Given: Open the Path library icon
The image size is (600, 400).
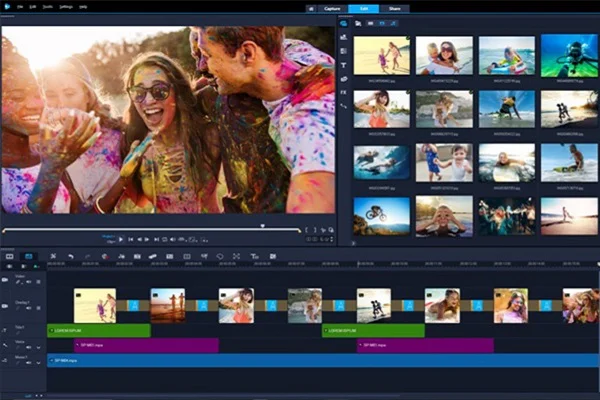Looking at the screenshot, I should point(343,106).
